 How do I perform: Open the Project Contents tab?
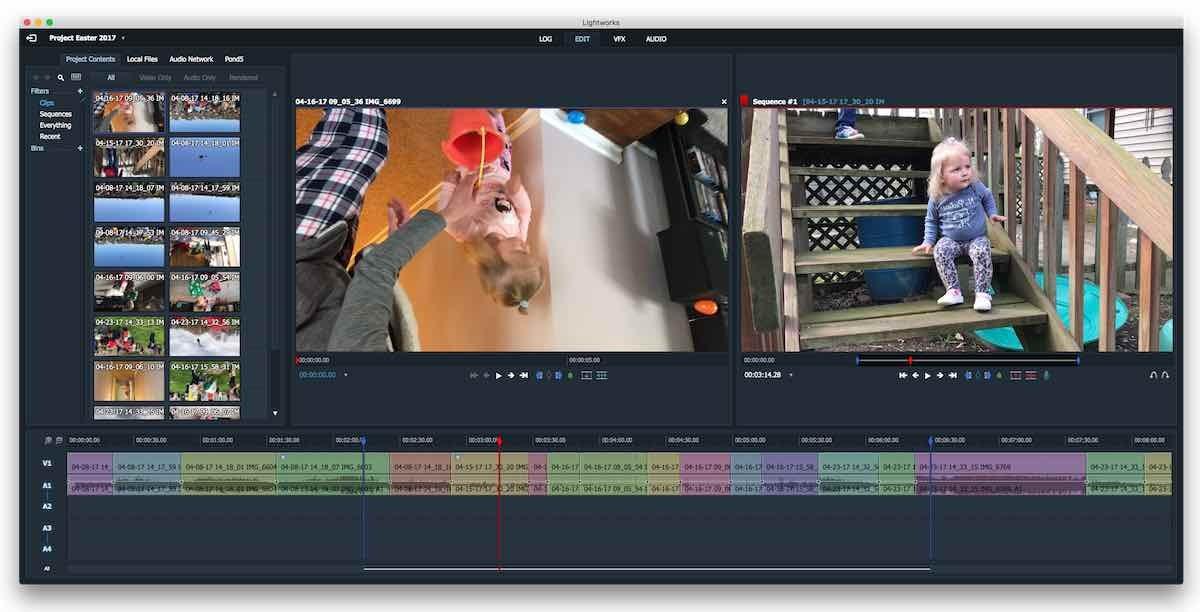[x=91, y=59]
